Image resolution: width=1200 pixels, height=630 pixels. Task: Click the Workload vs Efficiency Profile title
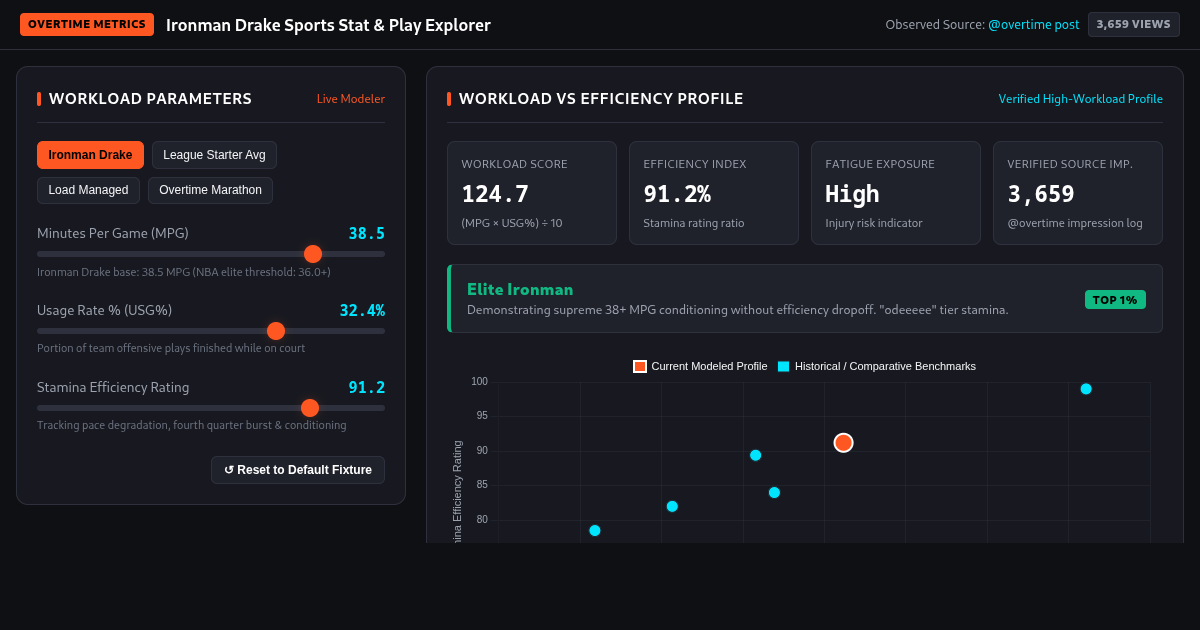[601, 99]
